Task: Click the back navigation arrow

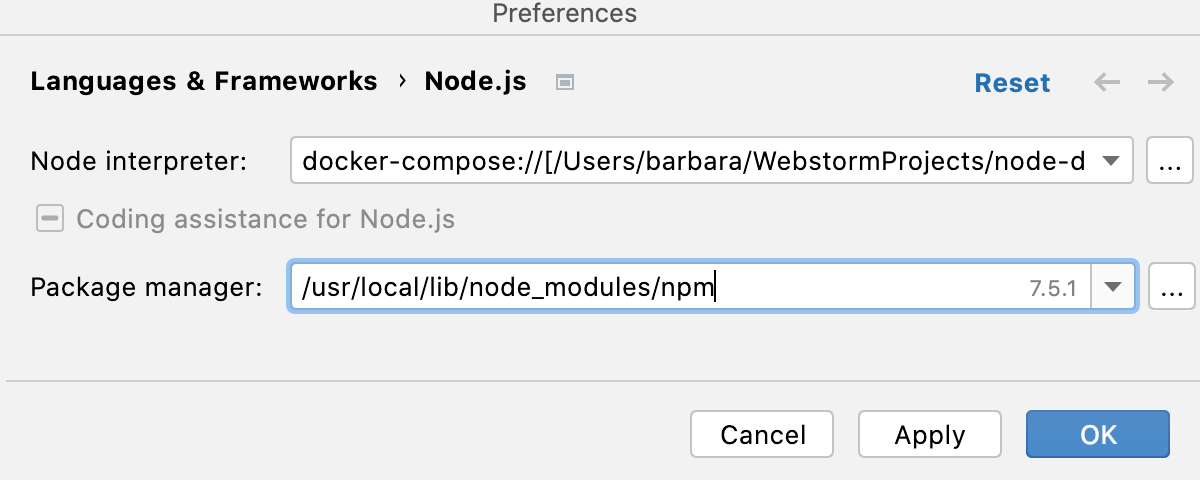Action: [1107, 82]
